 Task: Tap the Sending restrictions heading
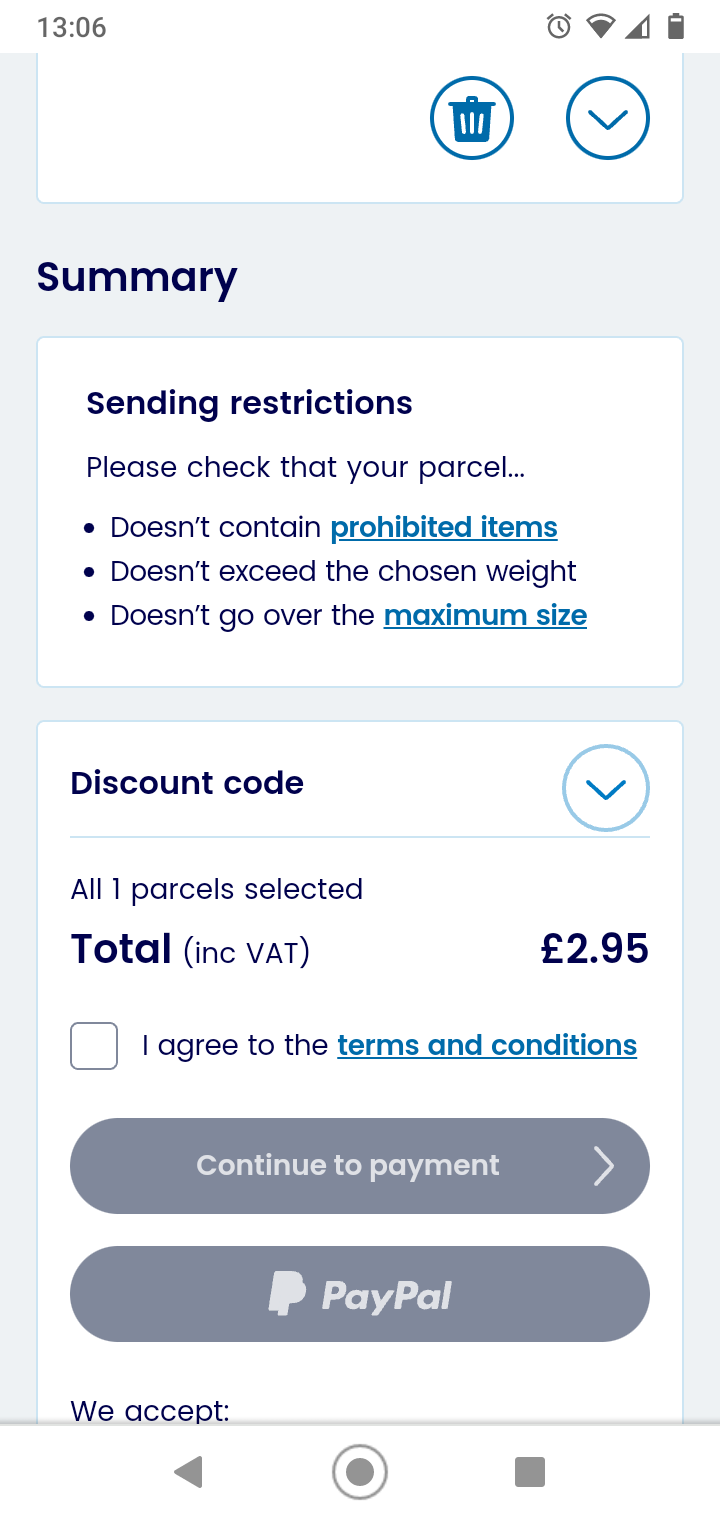[x=249, y=403]
